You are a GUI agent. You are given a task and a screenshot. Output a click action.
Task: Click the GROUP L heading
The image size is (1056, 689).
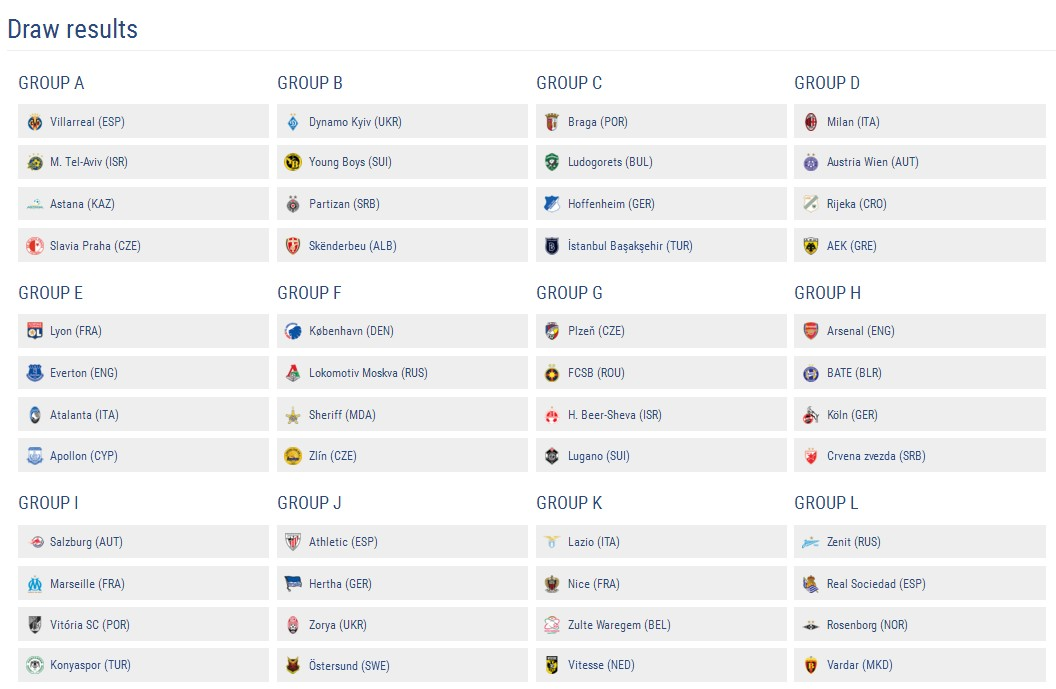[826, 503]
